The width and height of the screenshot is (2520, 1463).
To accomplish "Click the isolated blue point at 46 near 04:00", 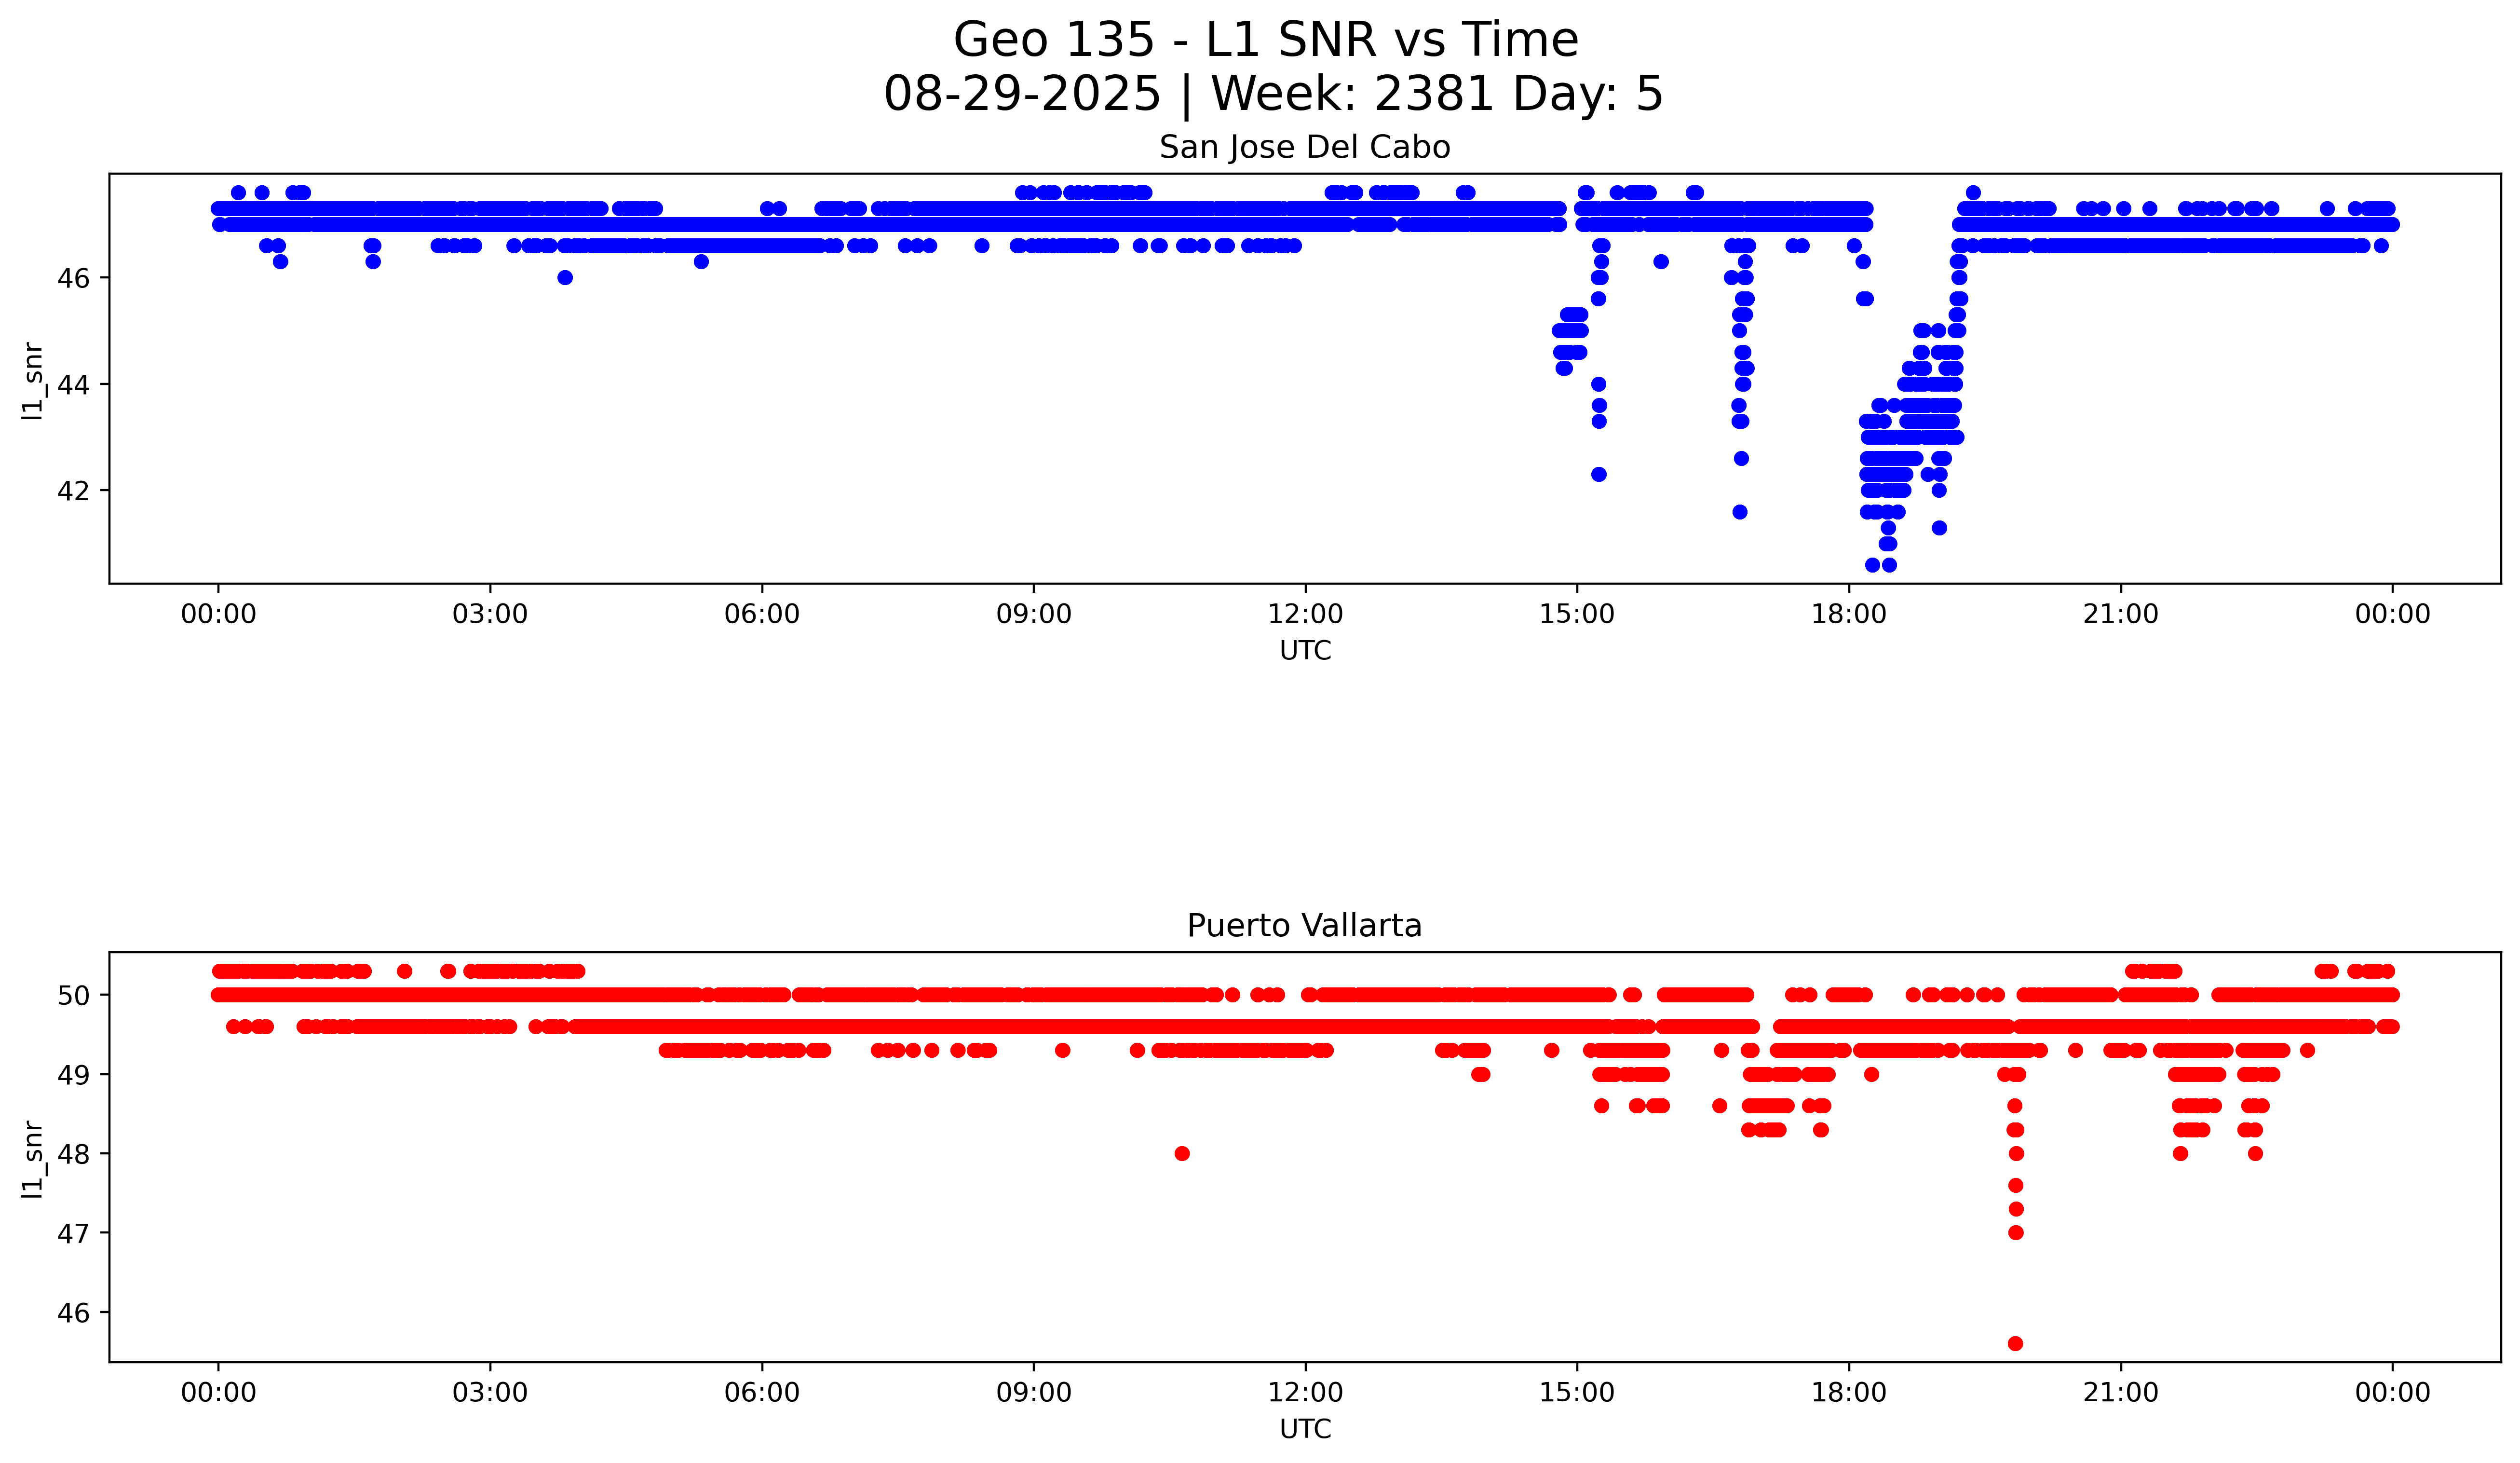I will [x=565, y=278].
